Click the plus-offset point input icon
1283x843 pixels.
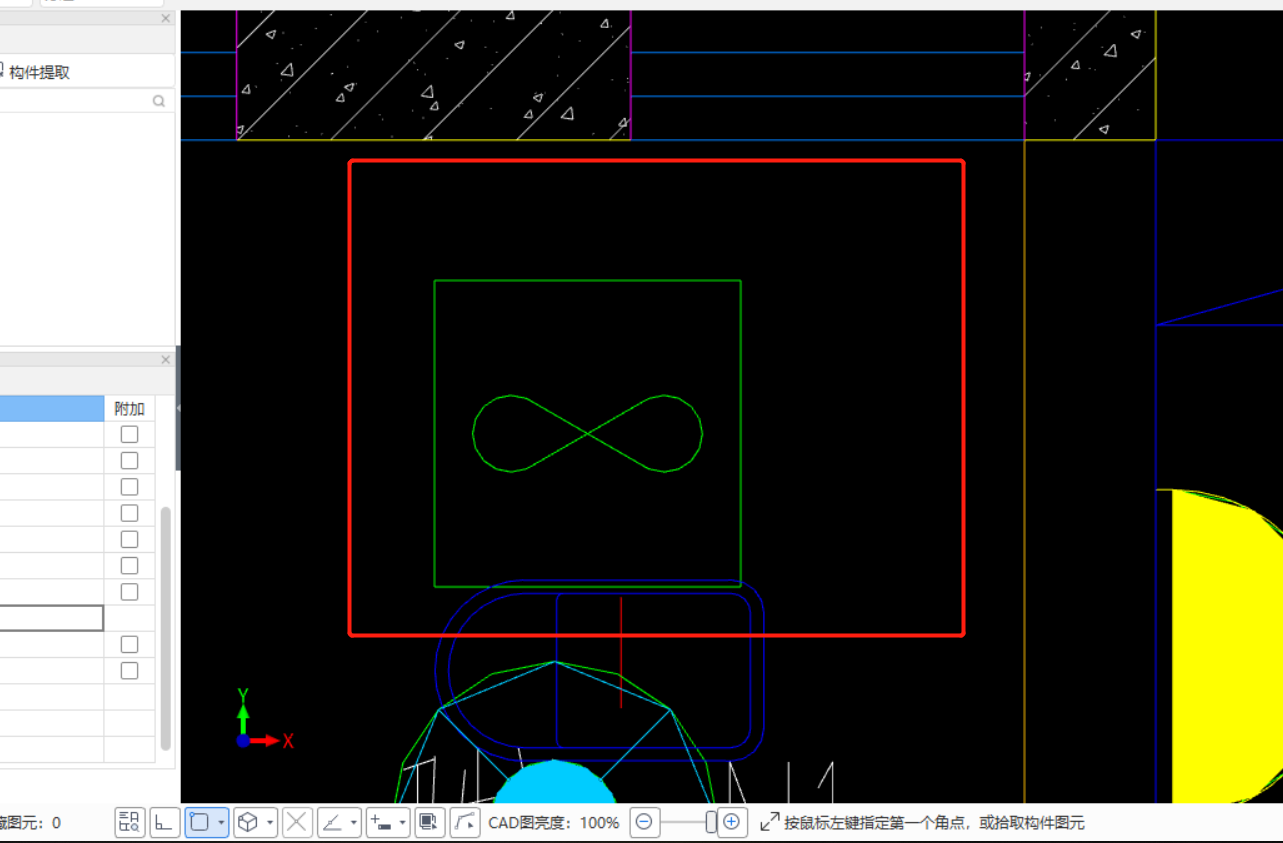381,822
